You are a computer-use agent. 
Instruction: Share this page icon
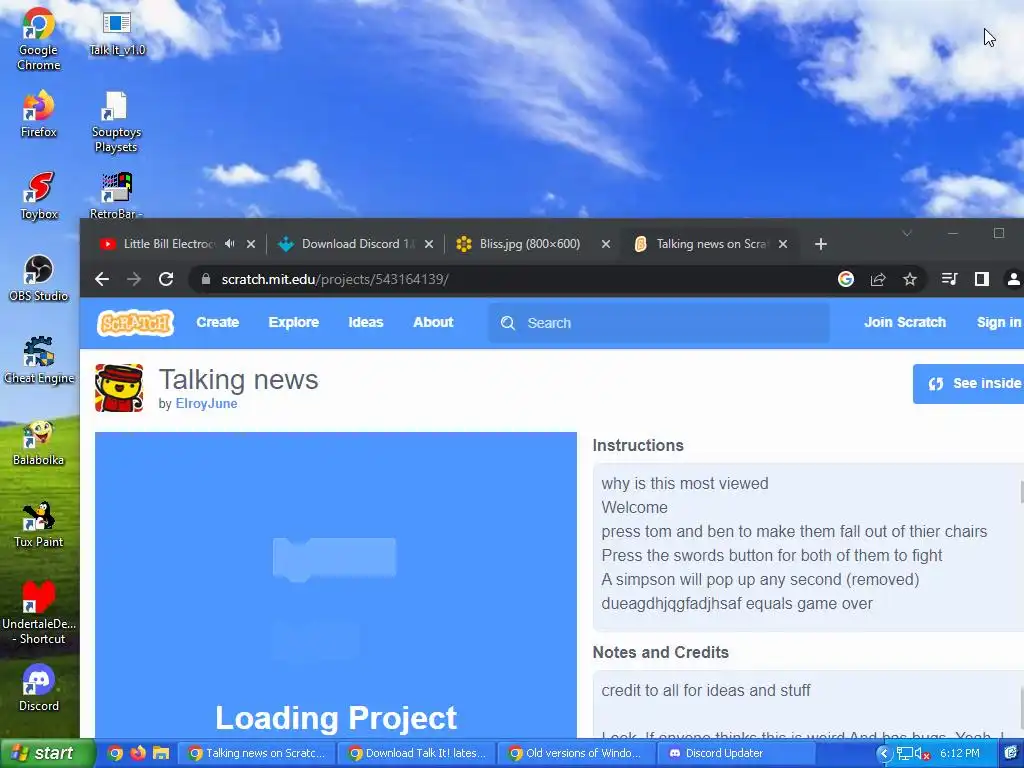click(878, 280)
